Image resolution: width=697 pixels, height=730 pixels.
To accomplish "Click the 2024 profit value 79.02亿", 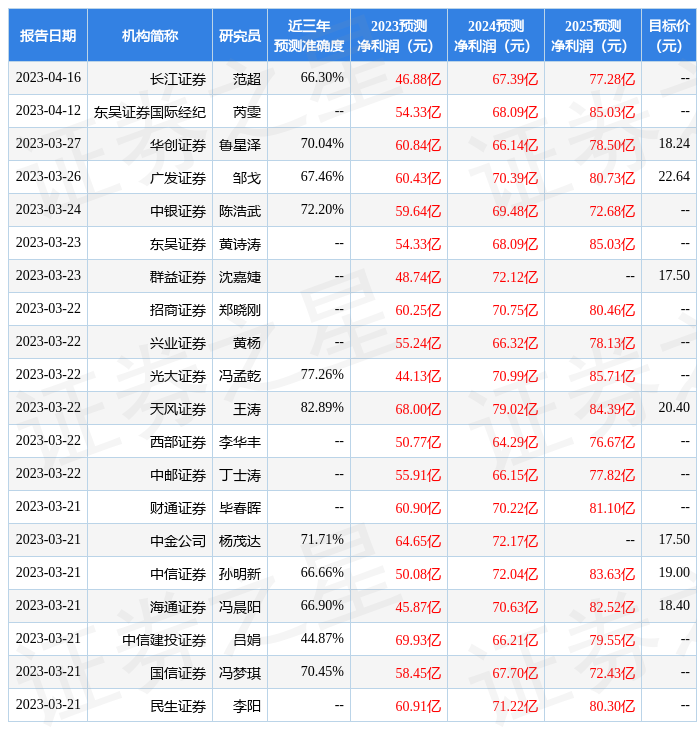I will (515, 409).
